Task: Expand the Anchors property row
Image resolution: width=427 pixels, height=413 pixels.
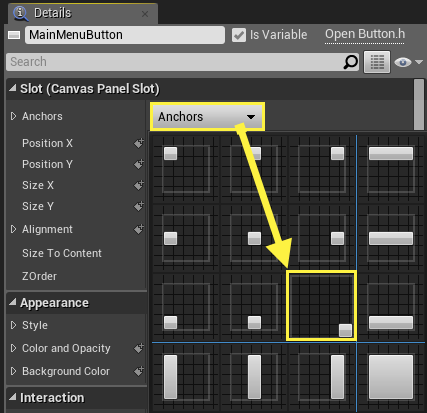Action: (x=13, y=116)
